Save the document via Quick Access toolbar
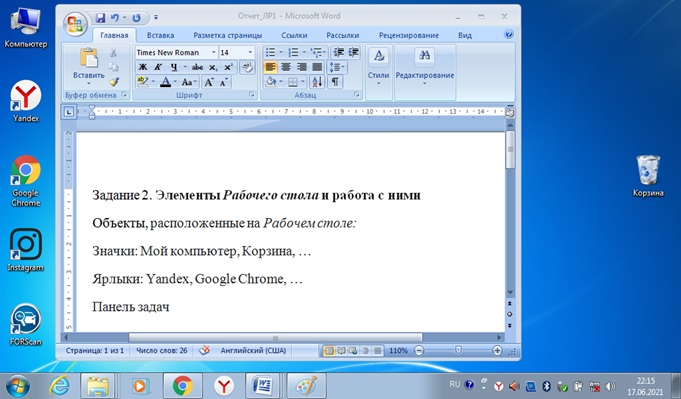 point(100,18)
